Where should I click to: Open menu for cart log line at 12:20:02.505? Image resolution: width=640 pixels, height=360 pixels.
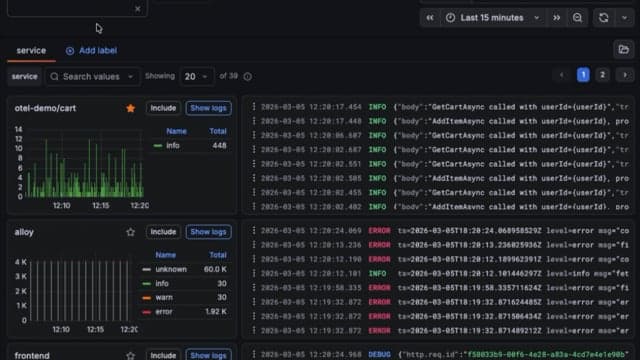tap(254, 178)
